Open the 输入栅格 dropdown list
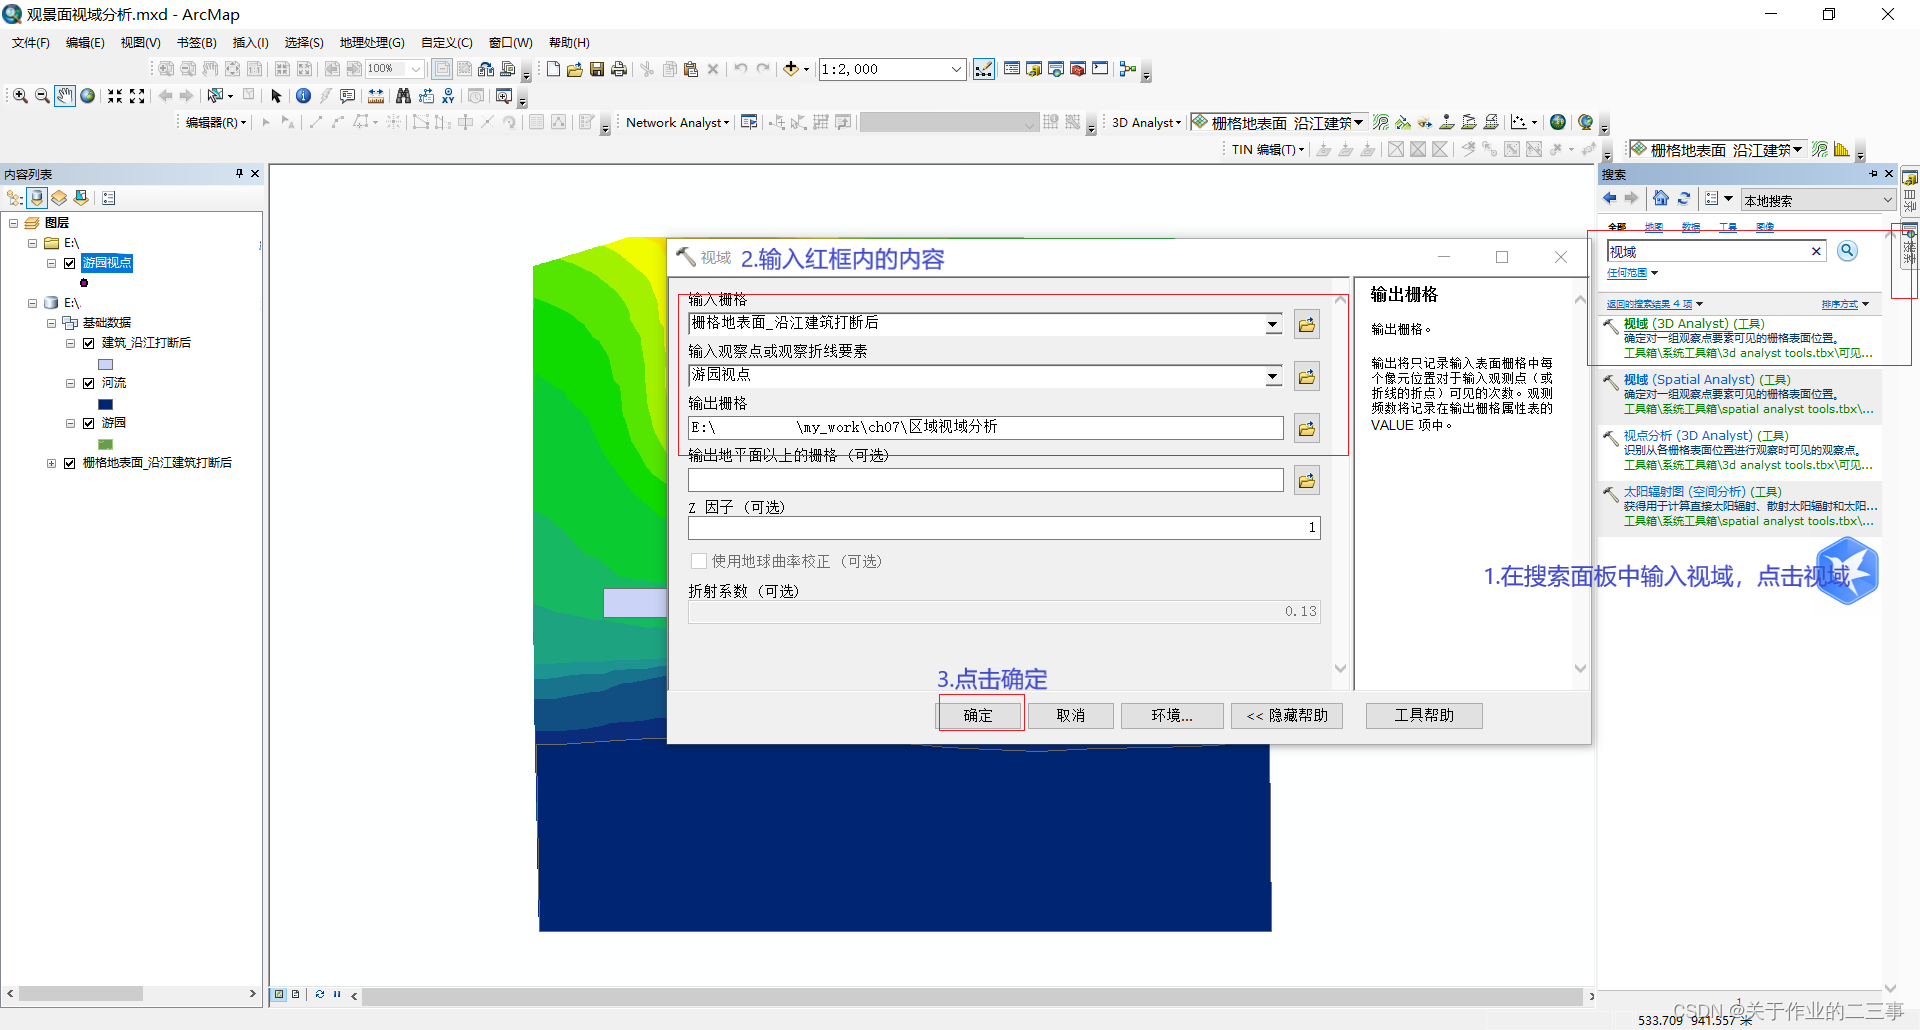The image size is (1920, 1030). tap(1273, 324)
